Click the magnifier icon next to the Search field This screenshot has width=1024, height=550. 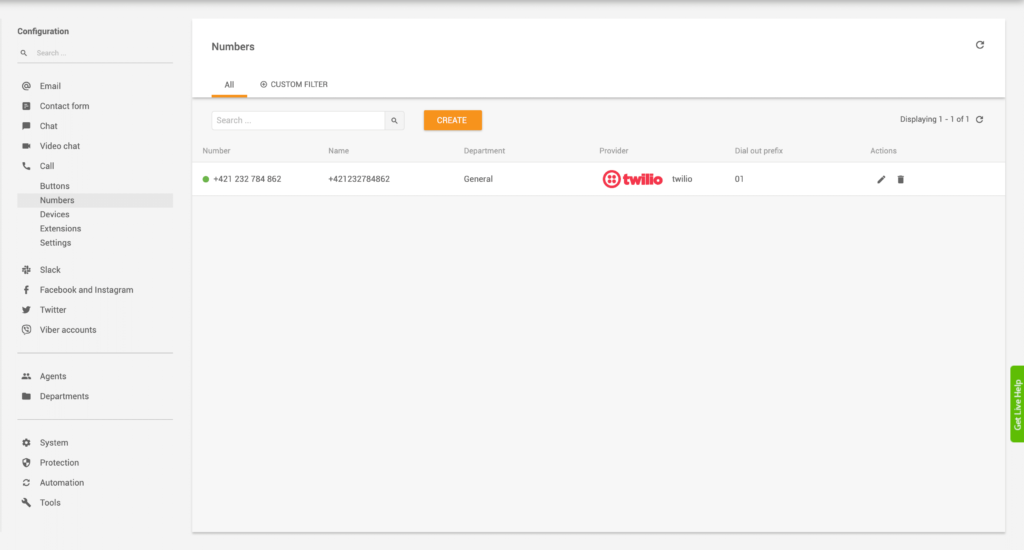pos(394,120)
